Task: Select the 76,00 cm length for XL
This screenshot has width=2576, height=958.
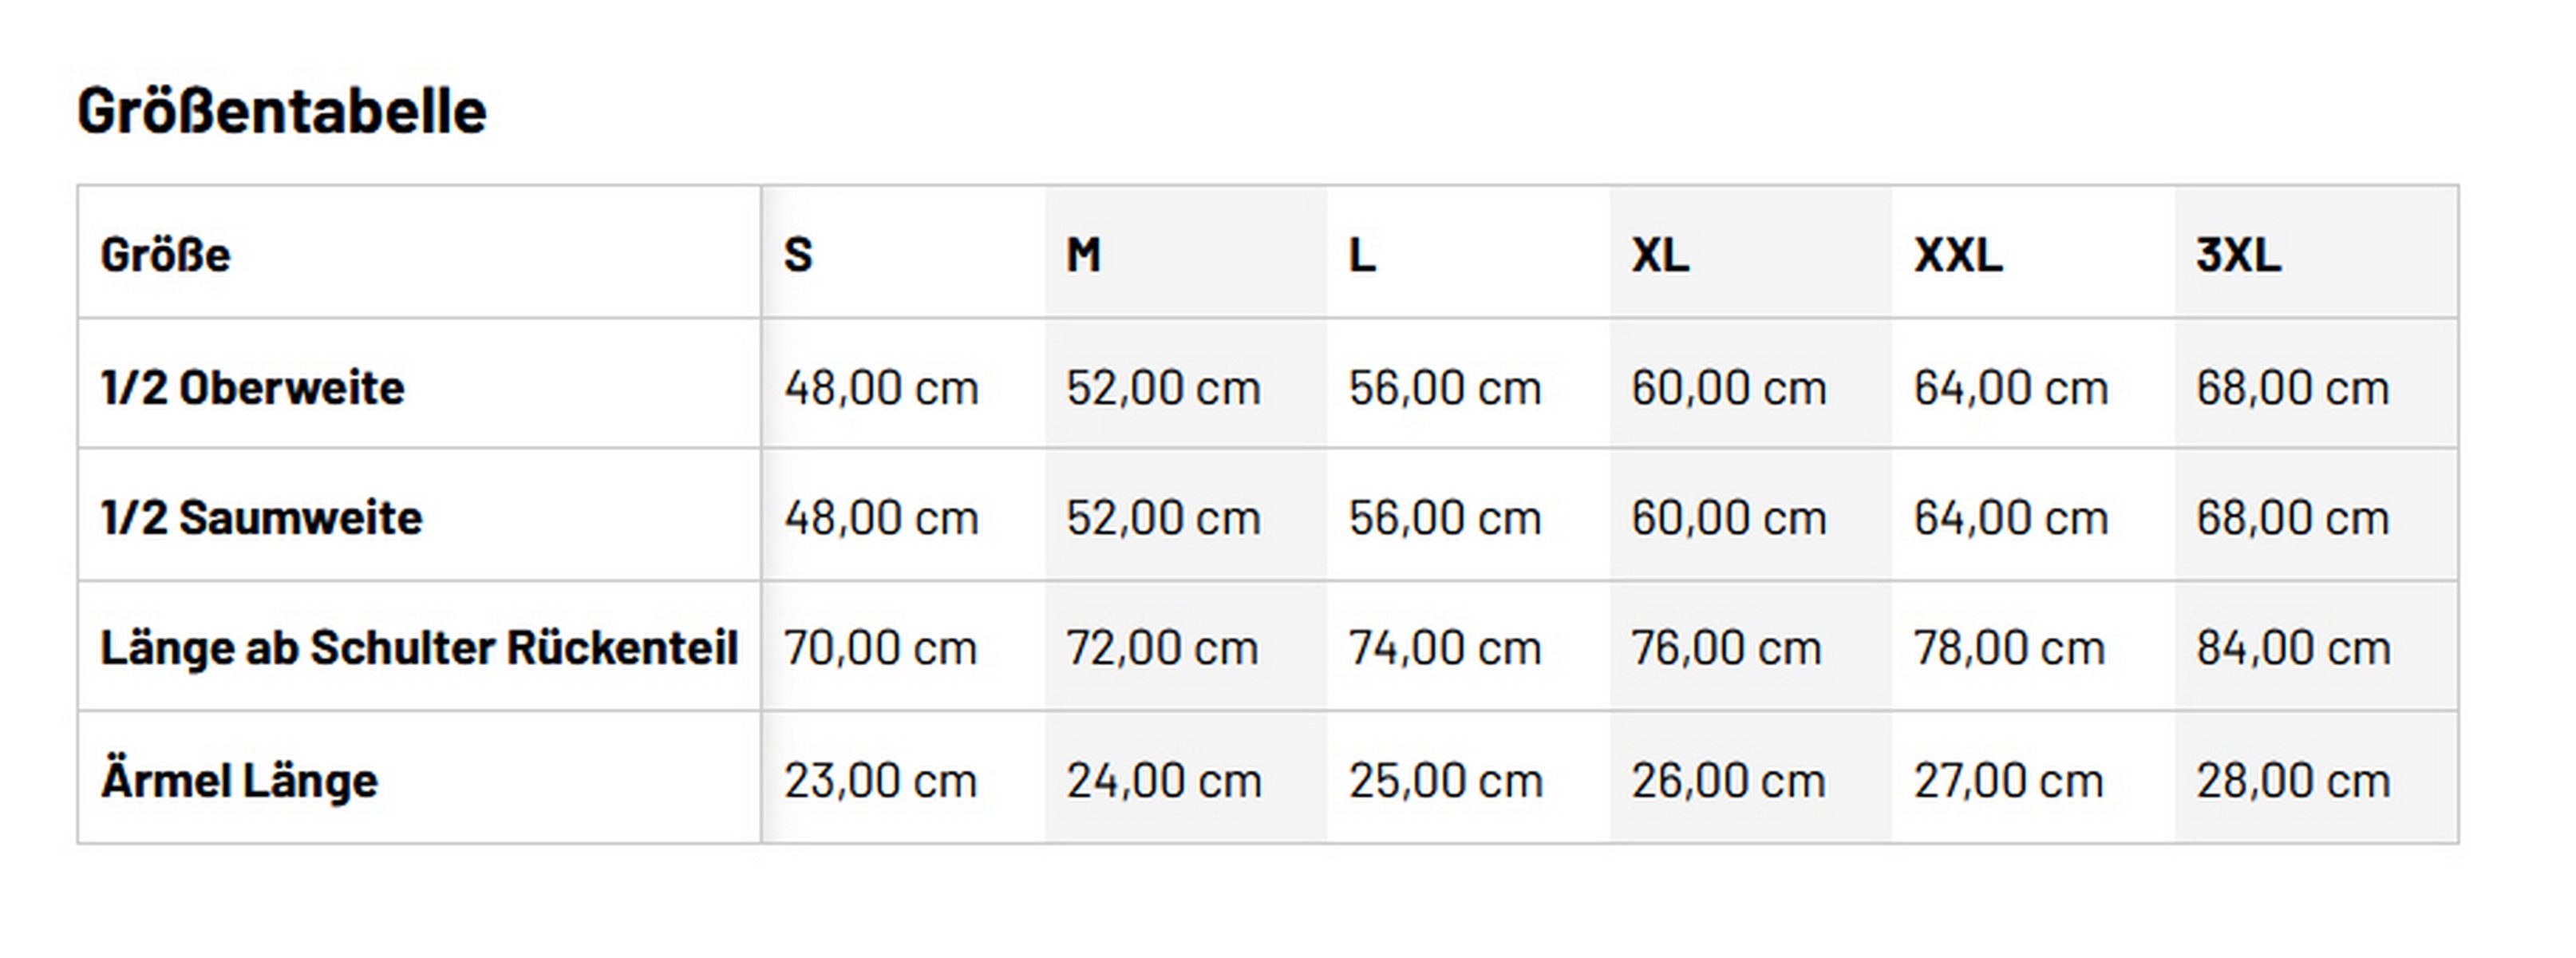Action: pos(1727,648)
